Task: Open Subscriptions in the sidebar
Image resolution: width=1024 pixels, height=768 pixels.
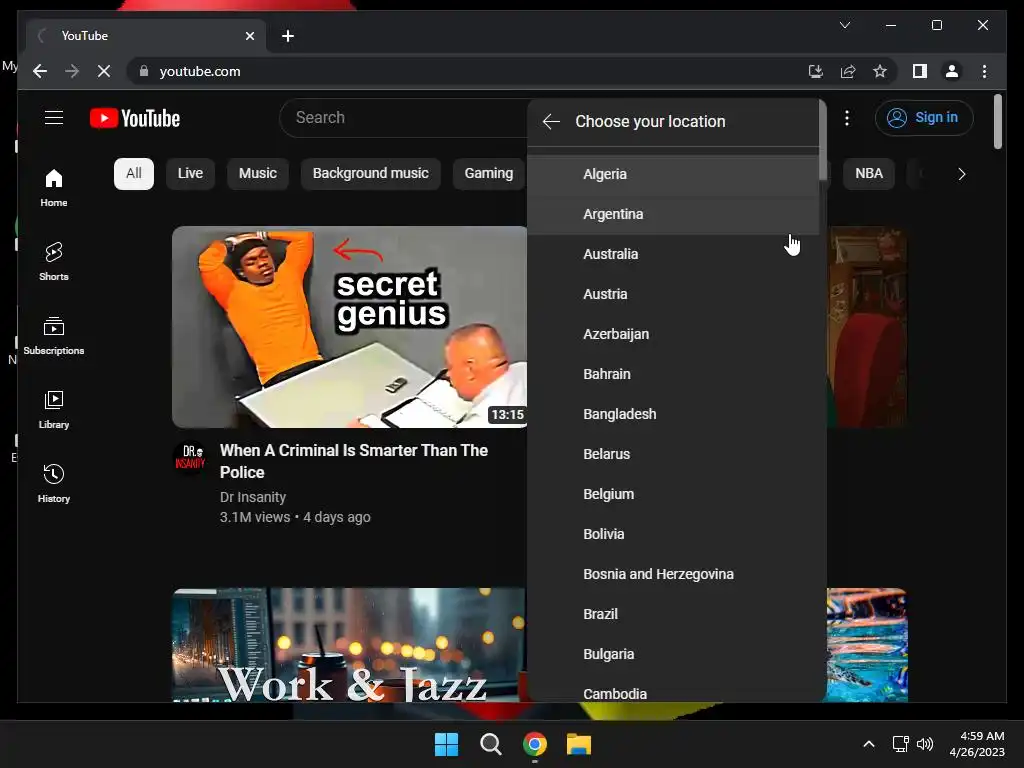Action: [x=54, y=336]
